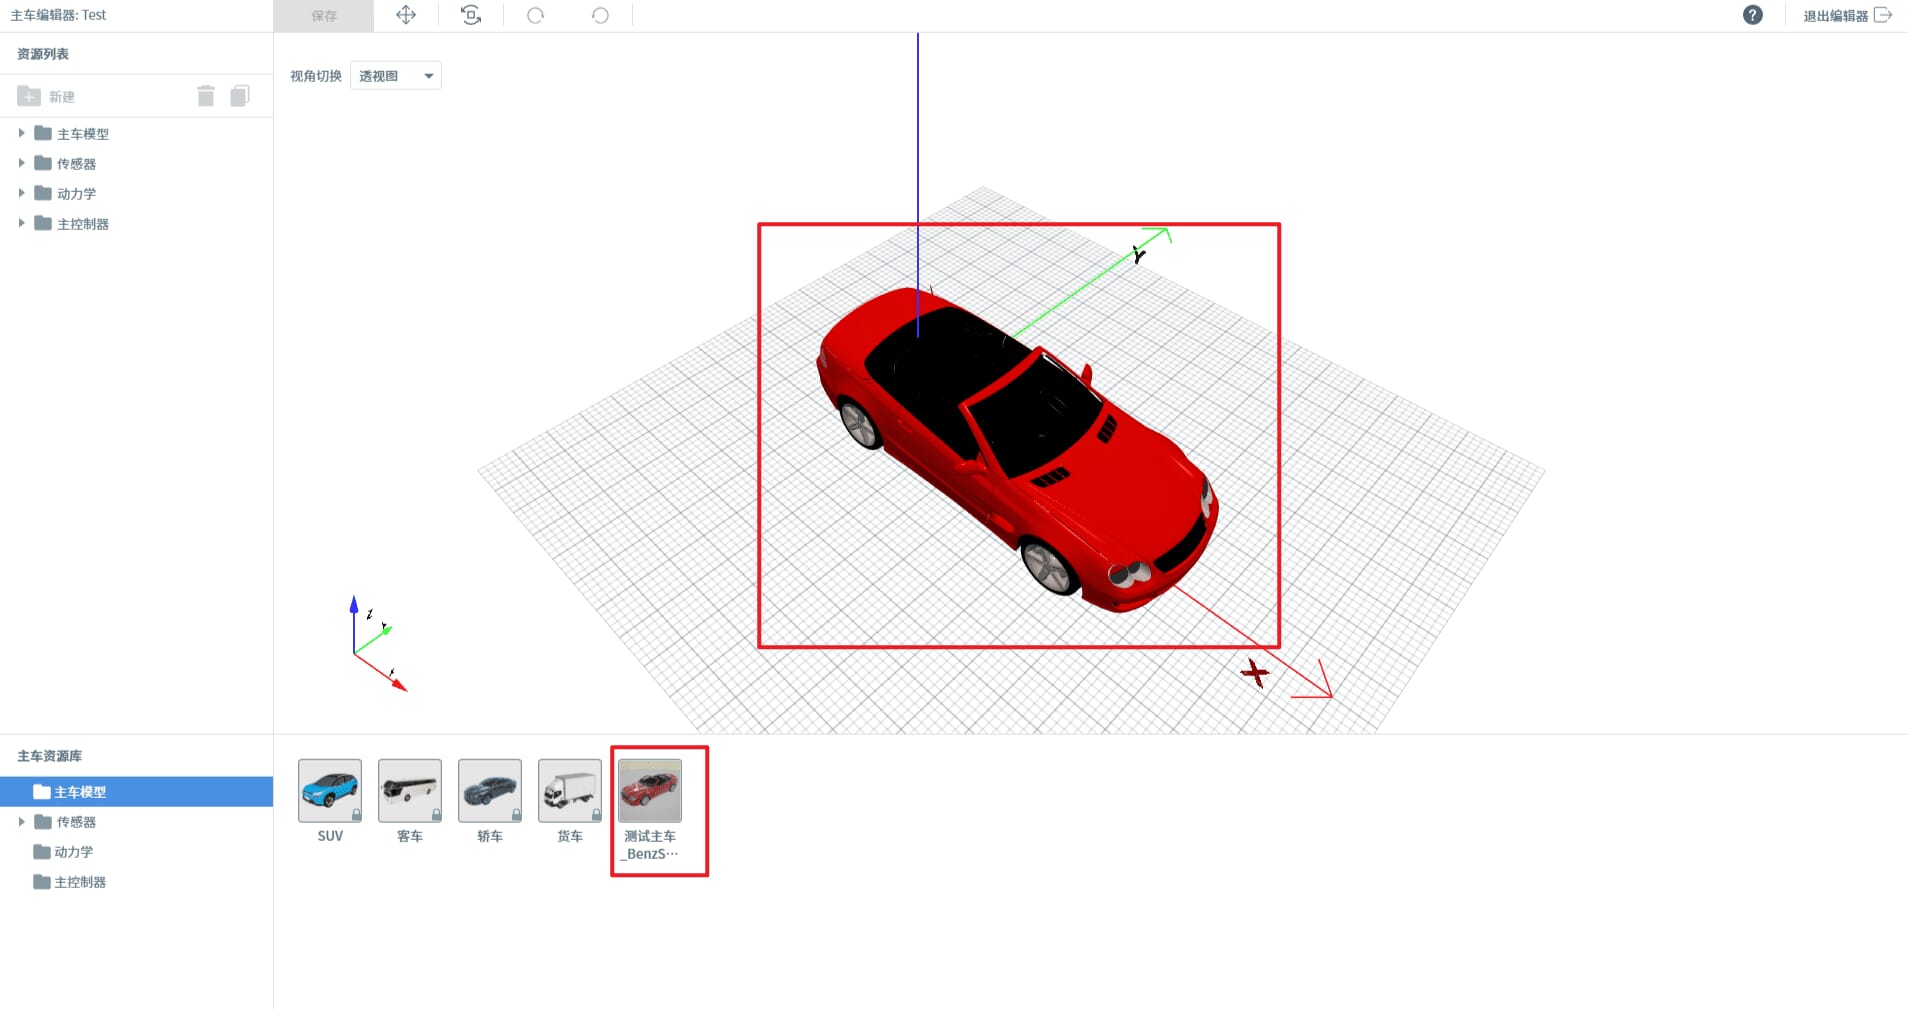The height and width of the screenshot is (1009, 1908).
Task: Expand the 传感器 folder in resource list
Action: coord(21,163)
